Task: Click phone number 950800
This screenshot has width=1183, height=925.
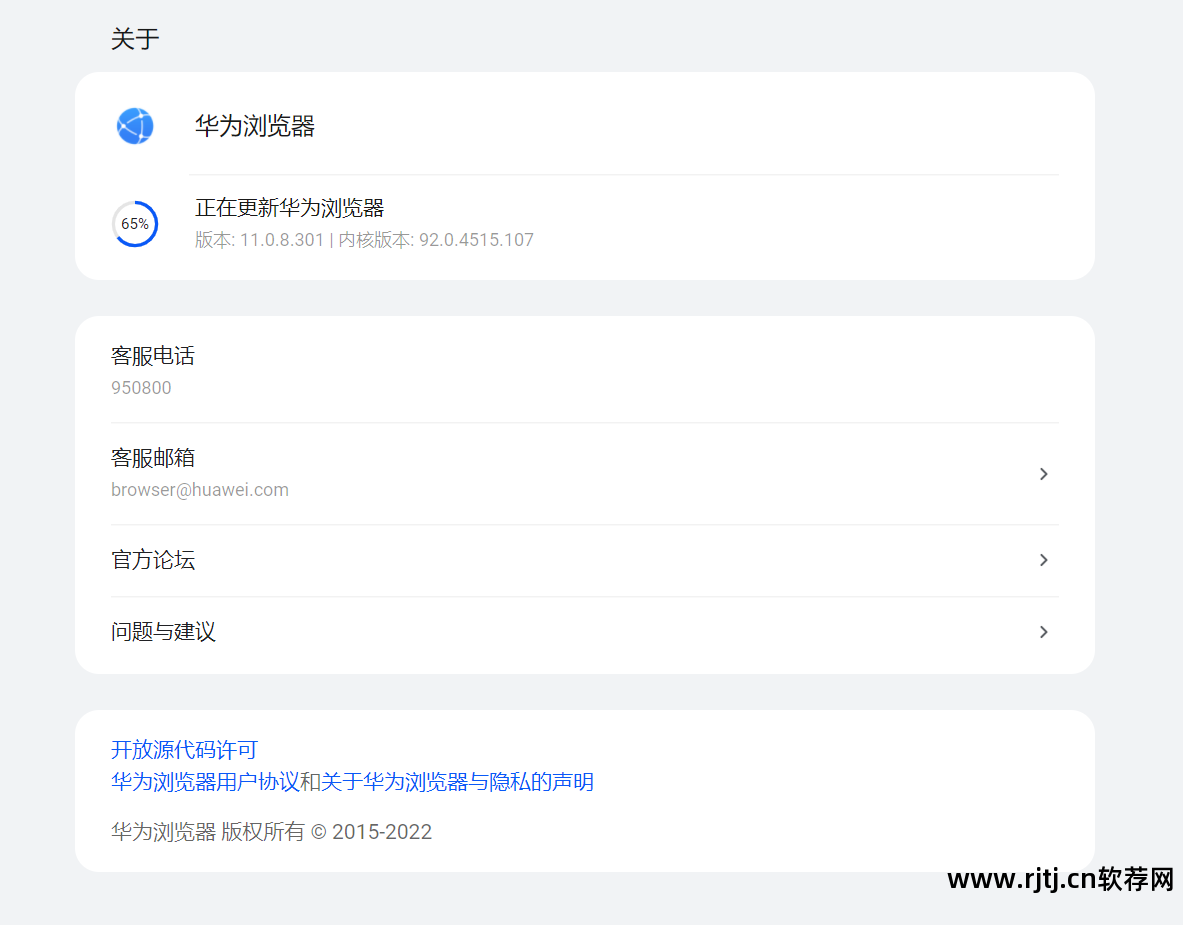Action: click(141, 388)
